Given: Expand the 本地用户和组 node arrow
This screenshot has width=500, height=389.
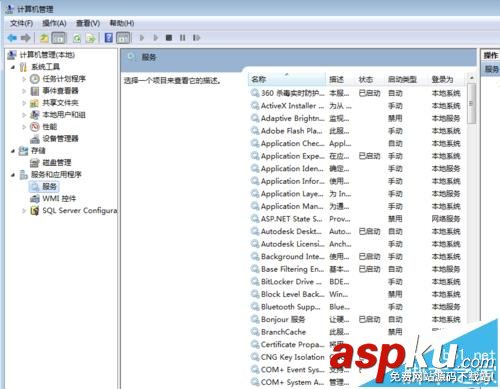Looking at the screenshot, I should pyautogui.click(x=24, y=115).
